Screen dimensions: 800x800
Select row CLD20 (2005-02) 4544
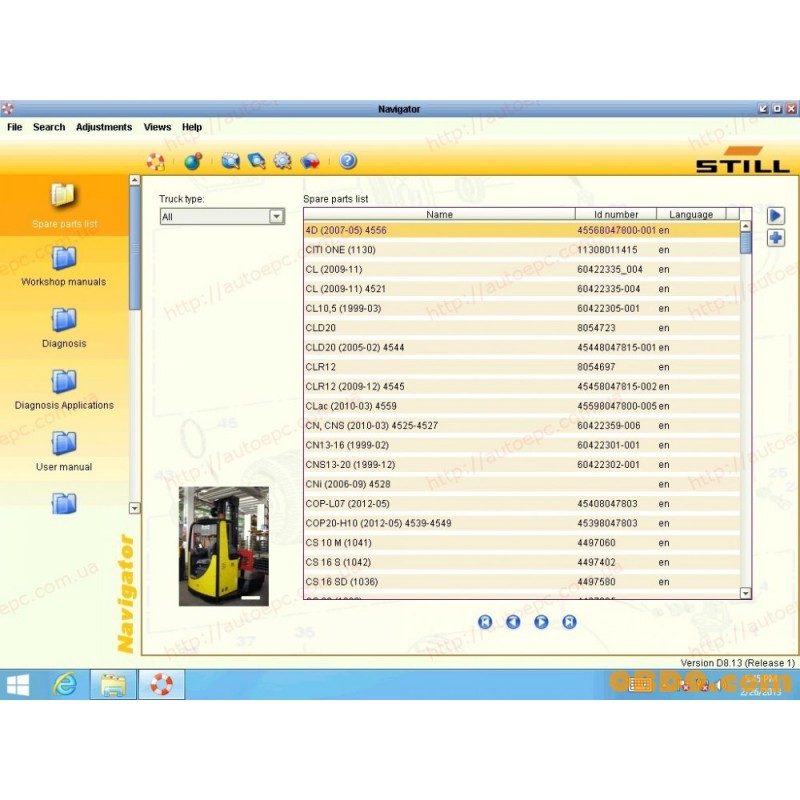[x=521, y=347]
